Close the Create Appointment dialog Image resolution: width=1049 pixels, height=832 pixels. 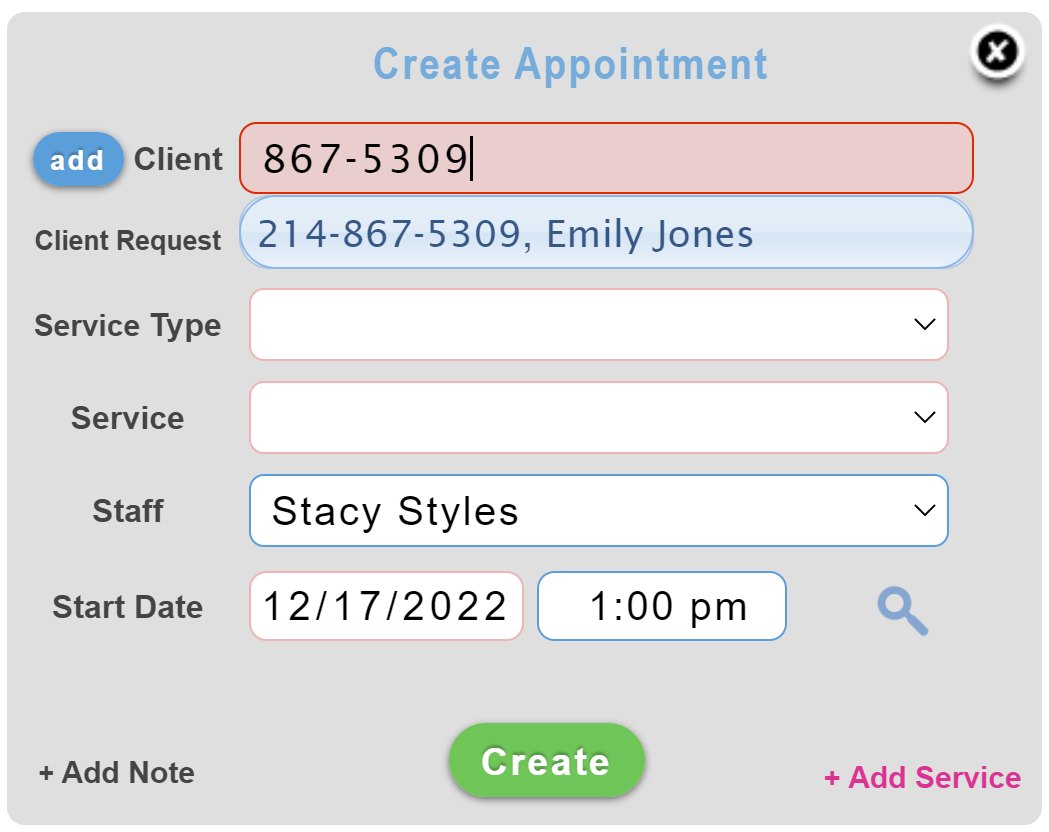pos(997,51)
